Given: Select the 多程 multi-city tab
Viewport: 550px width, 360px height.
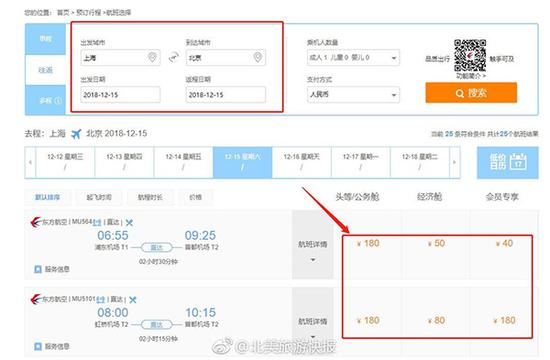Looking at the screenshot, I should [x=45, y=100].
